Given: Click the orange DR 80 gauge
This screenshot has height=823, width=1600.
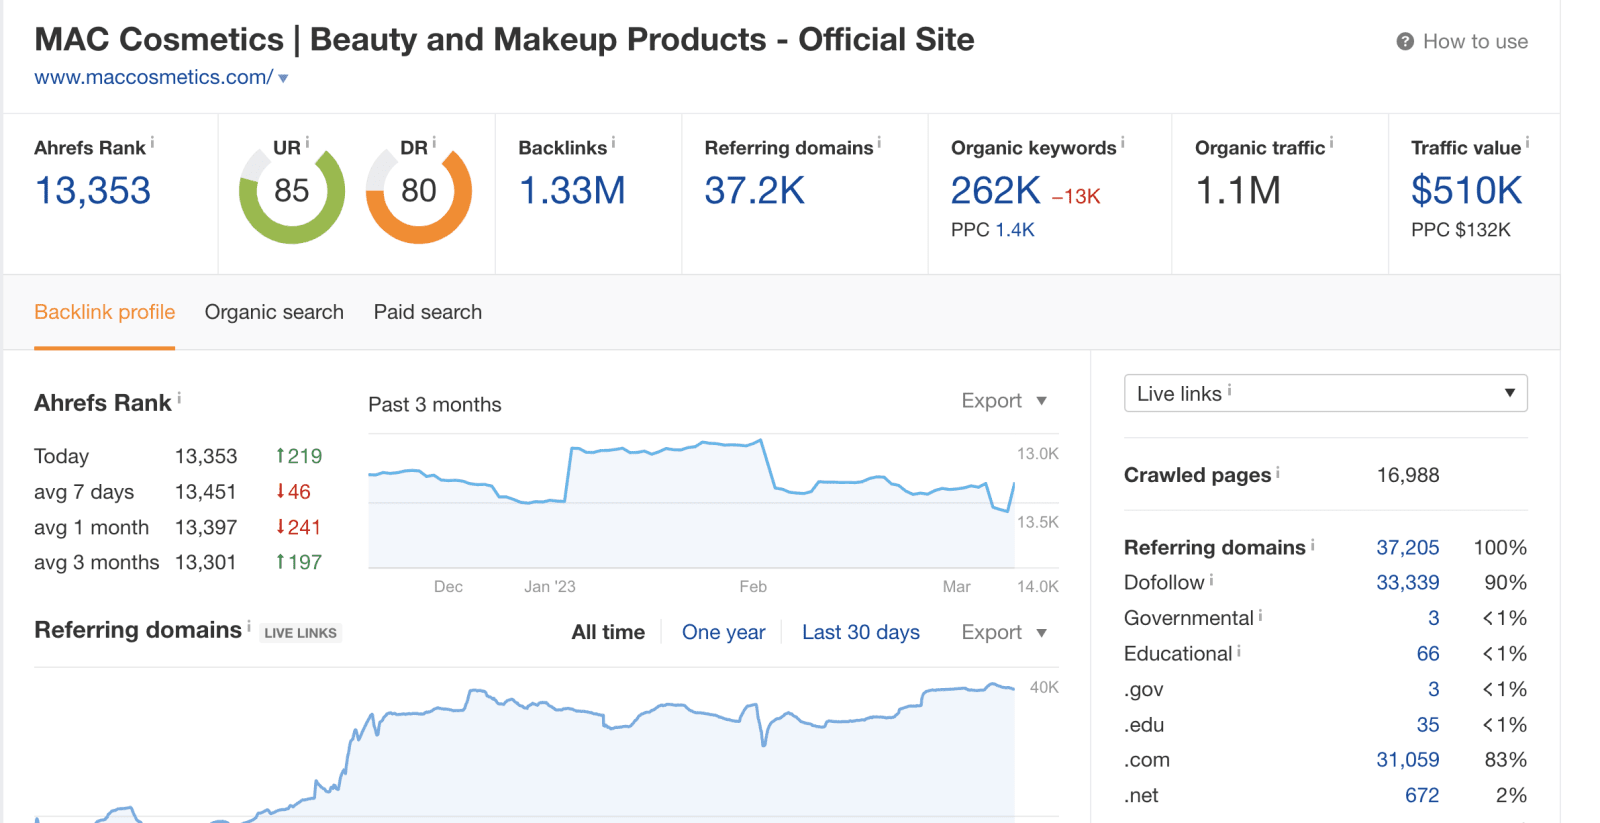Looking at the screenshot, I should coord(419,192).
